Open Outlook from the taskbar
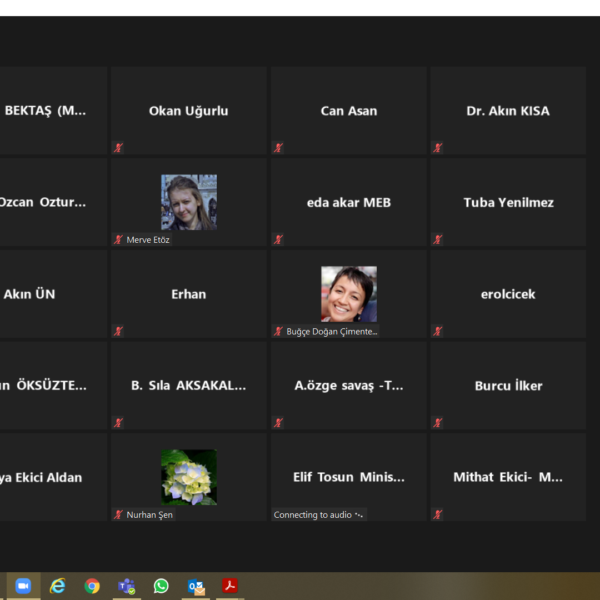This screenshot has width=600, height=600. point(196,586)
